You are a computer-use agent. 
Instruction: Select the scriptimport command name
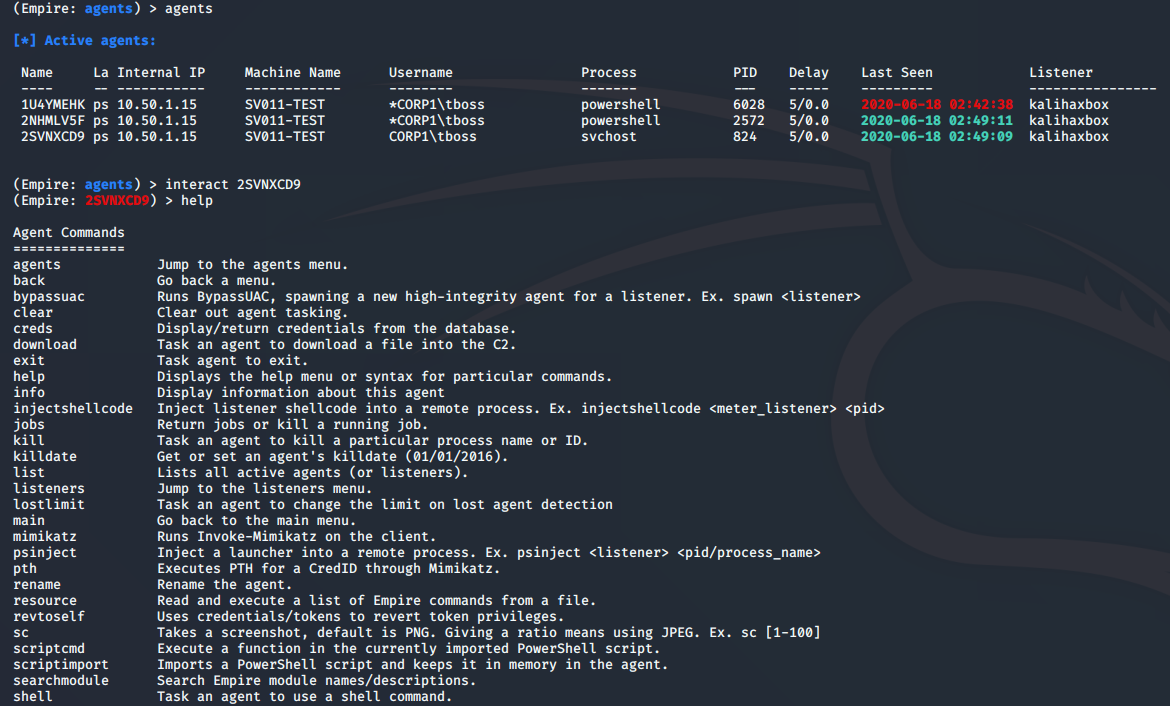tap(61, 664)
